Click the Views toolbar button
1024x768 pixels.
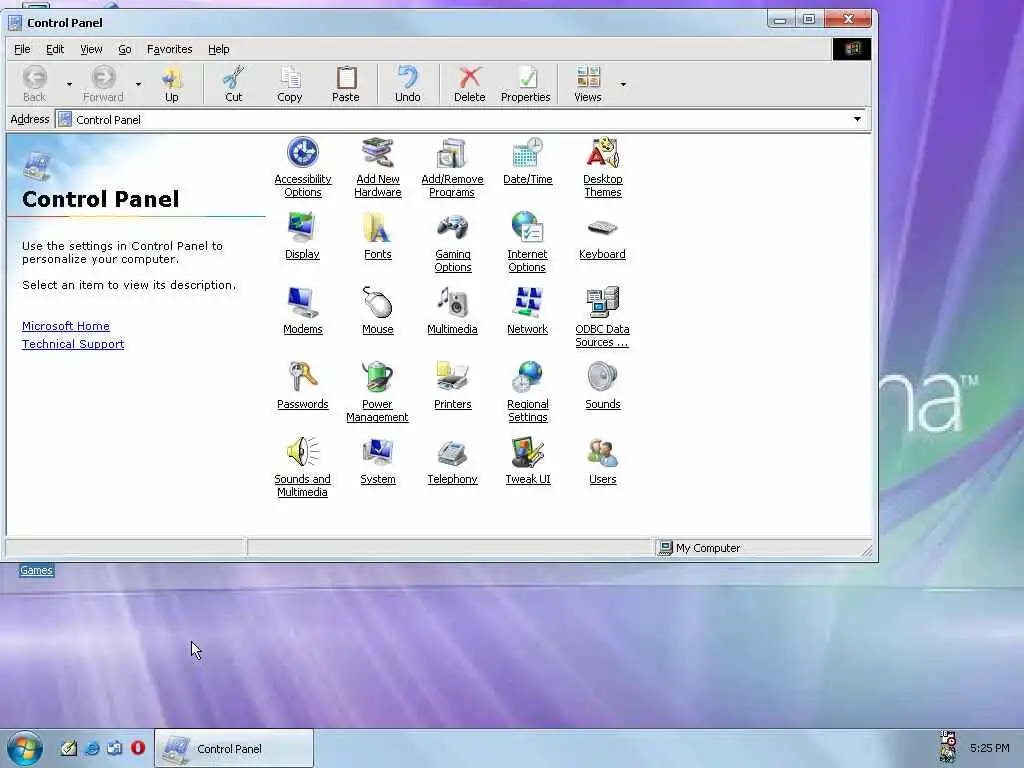588,84
